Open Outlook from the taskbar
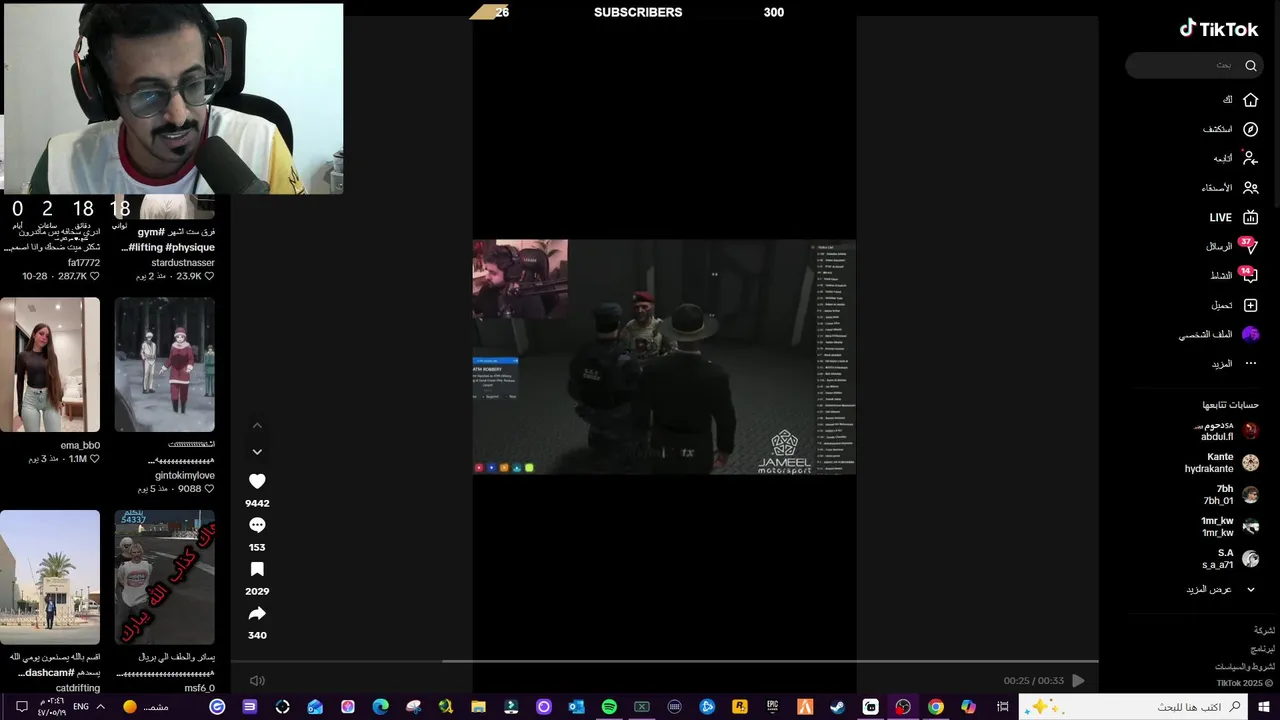Image resolution: width=1280 pixels, height=720 pixels. click(x=576, y=707)
